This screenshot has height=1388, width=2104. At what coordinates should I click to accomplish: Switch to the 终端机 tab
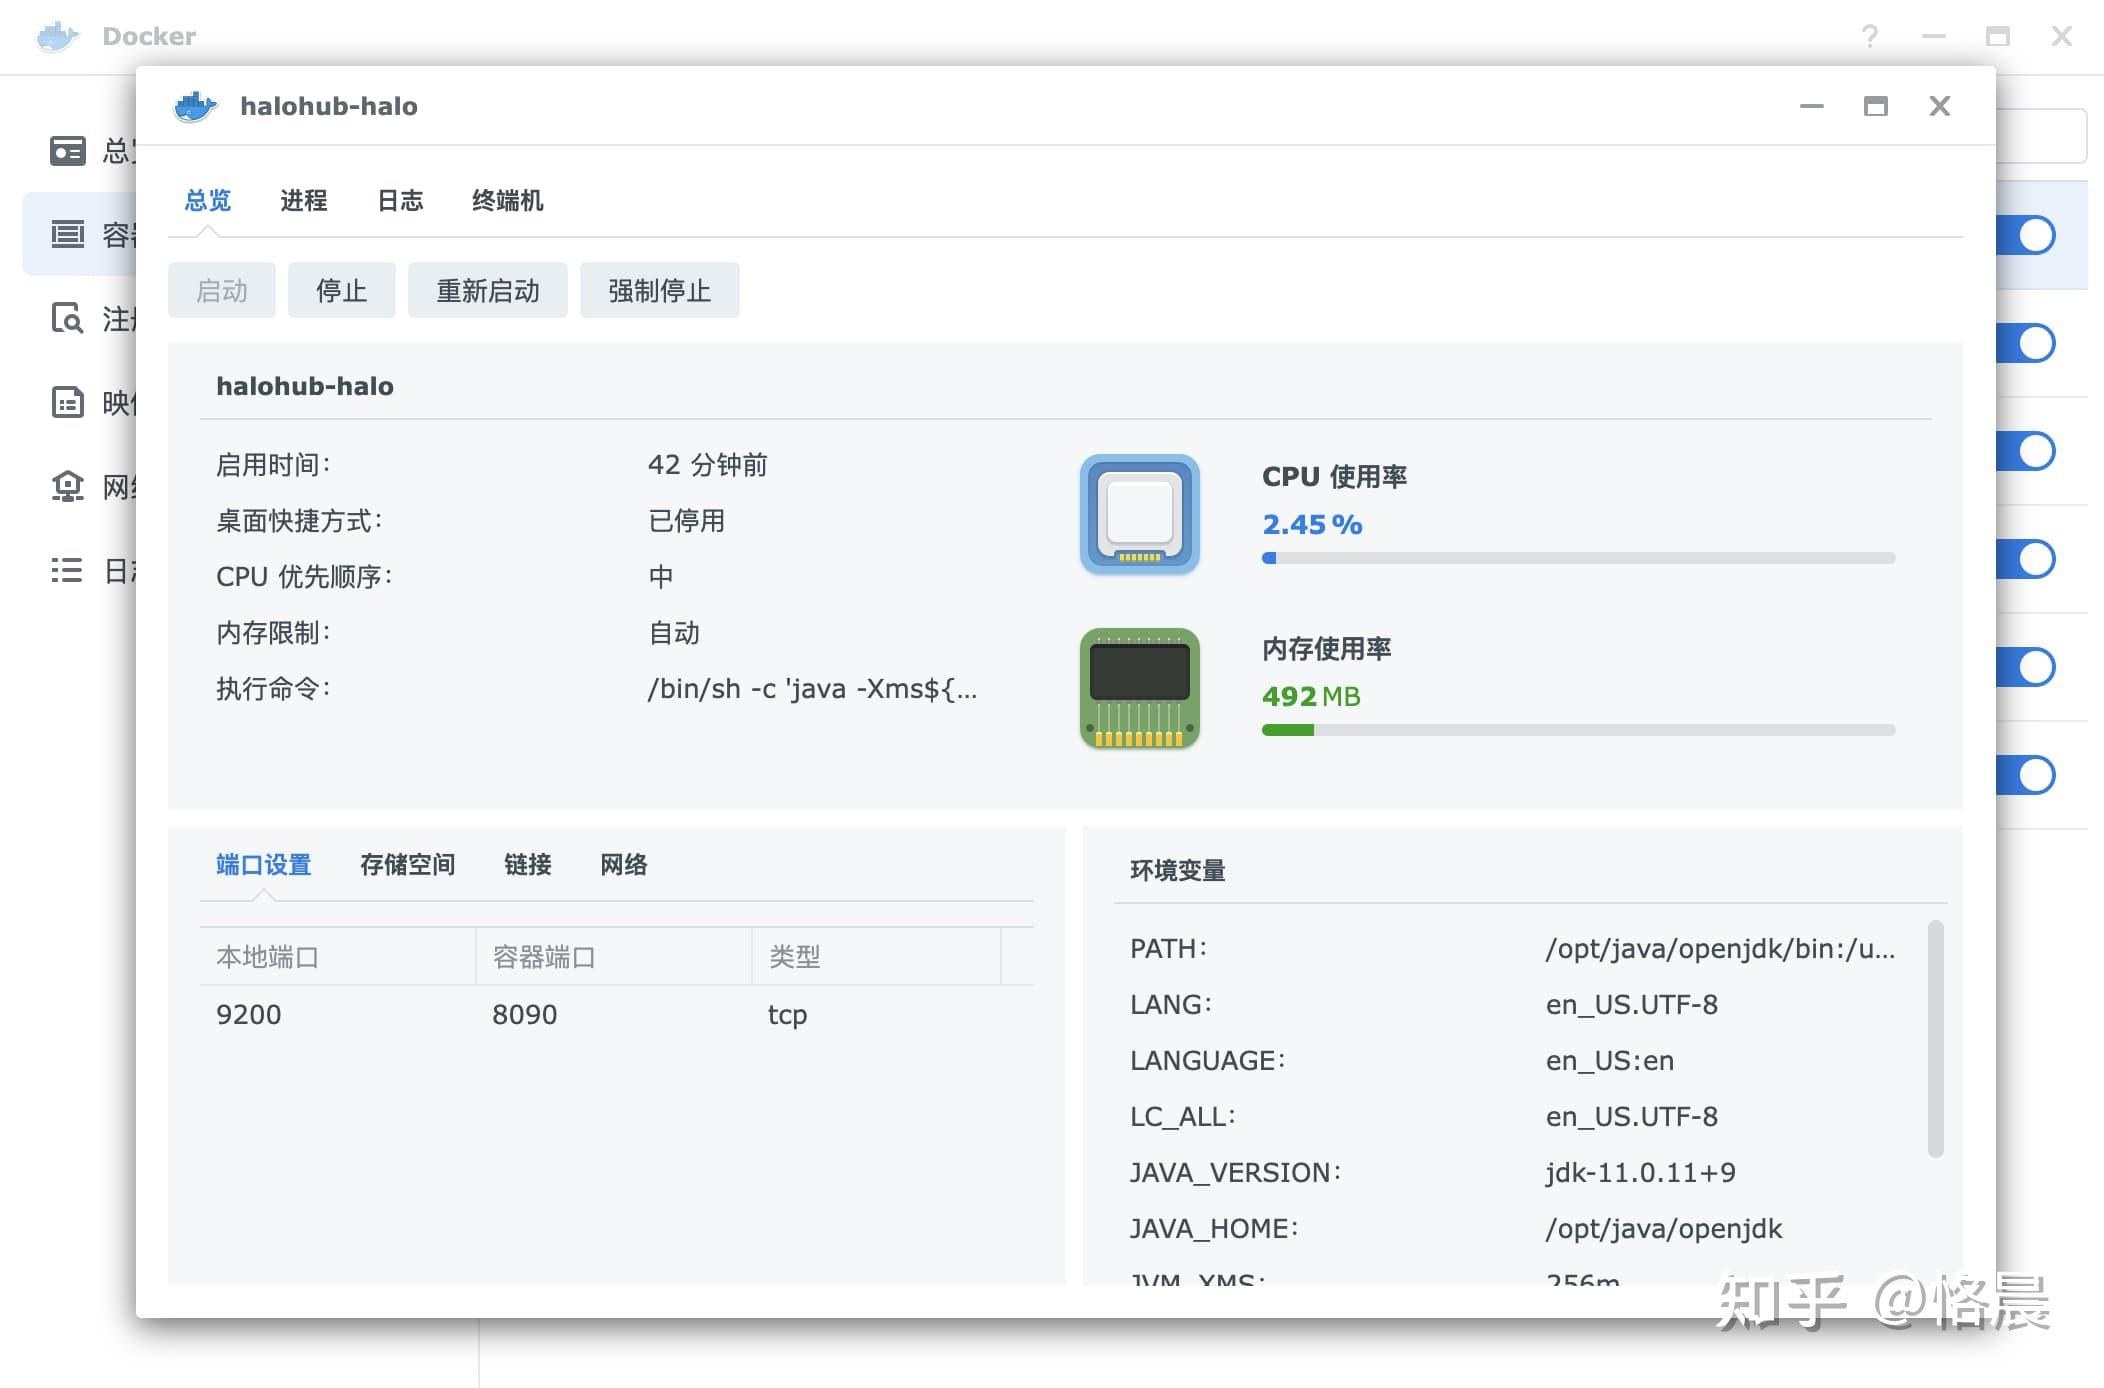508,201
